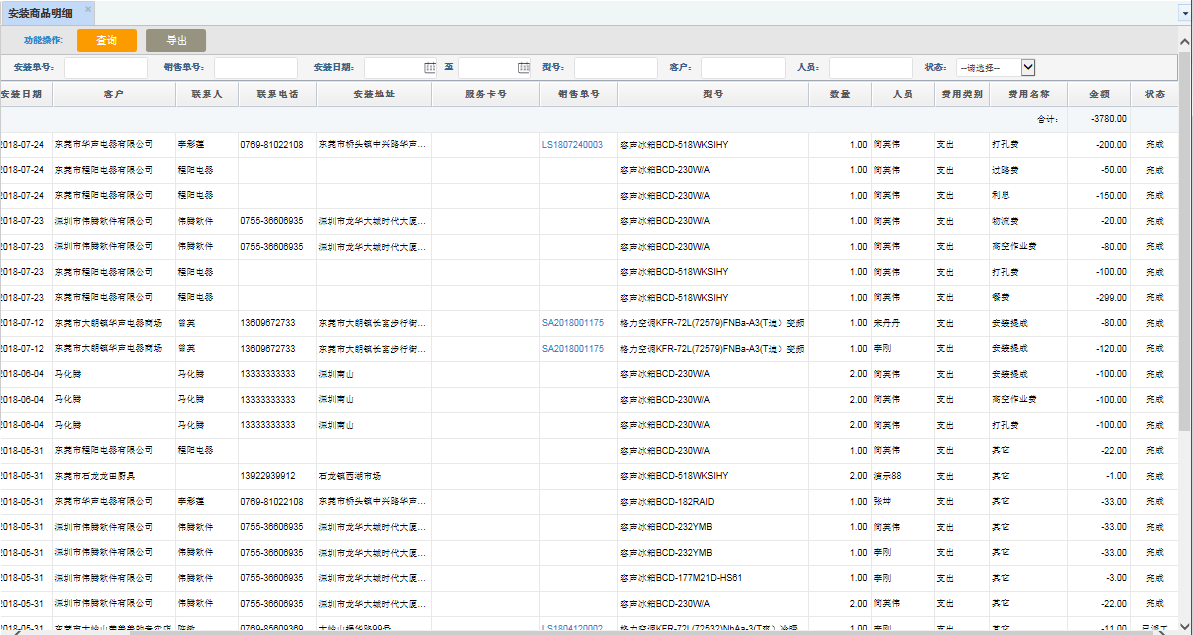
Task: Focus the 客户 filter input
Action: (743, 68)
